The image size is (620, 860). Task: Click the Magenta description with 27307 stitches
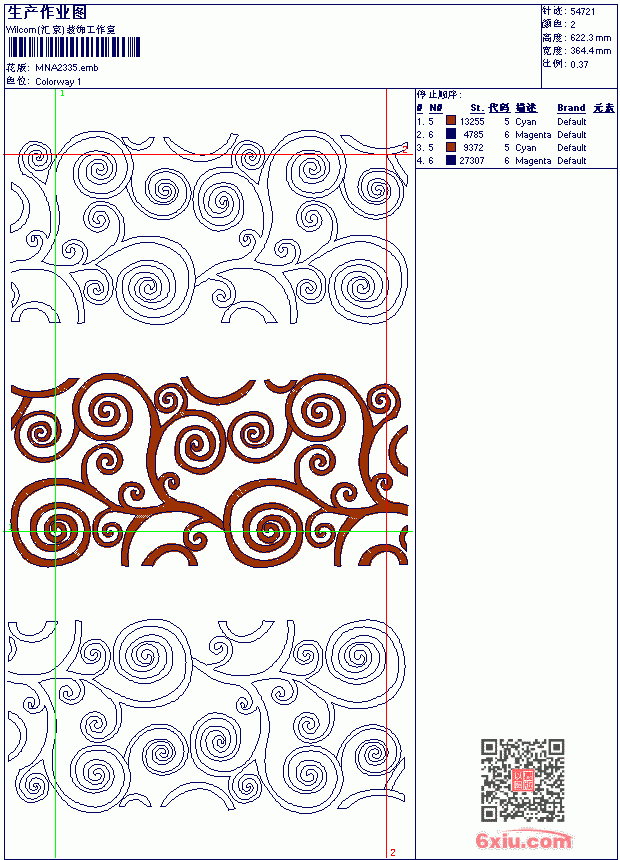pos(533,161)
